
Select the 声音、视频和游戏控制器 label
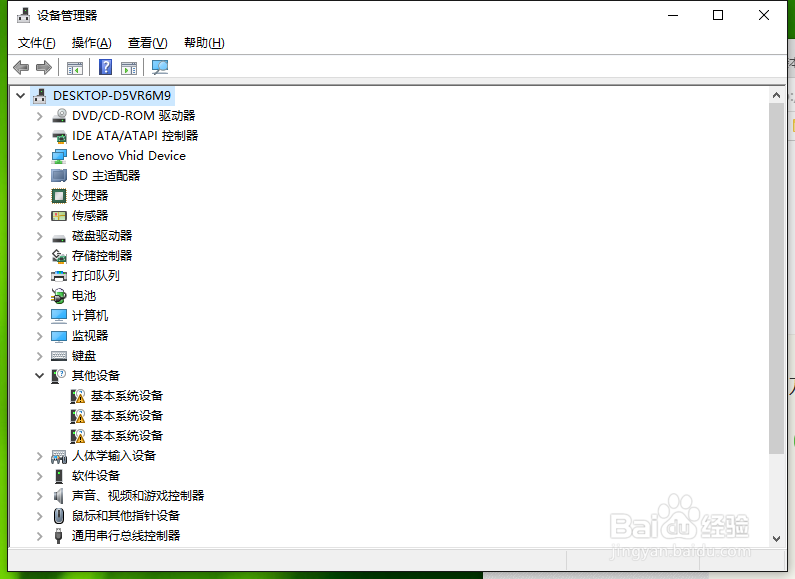[x=138, y=496]
